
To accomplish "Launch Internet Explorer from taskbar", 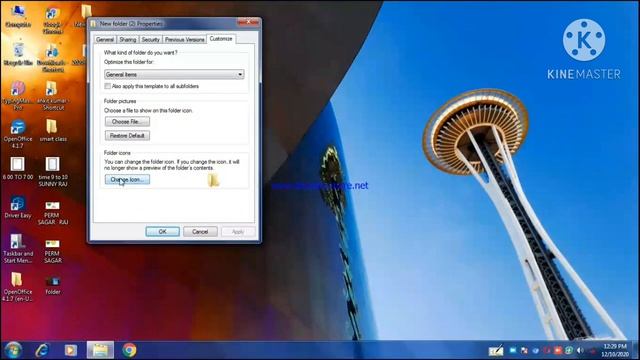I will (x=42, y=350).
